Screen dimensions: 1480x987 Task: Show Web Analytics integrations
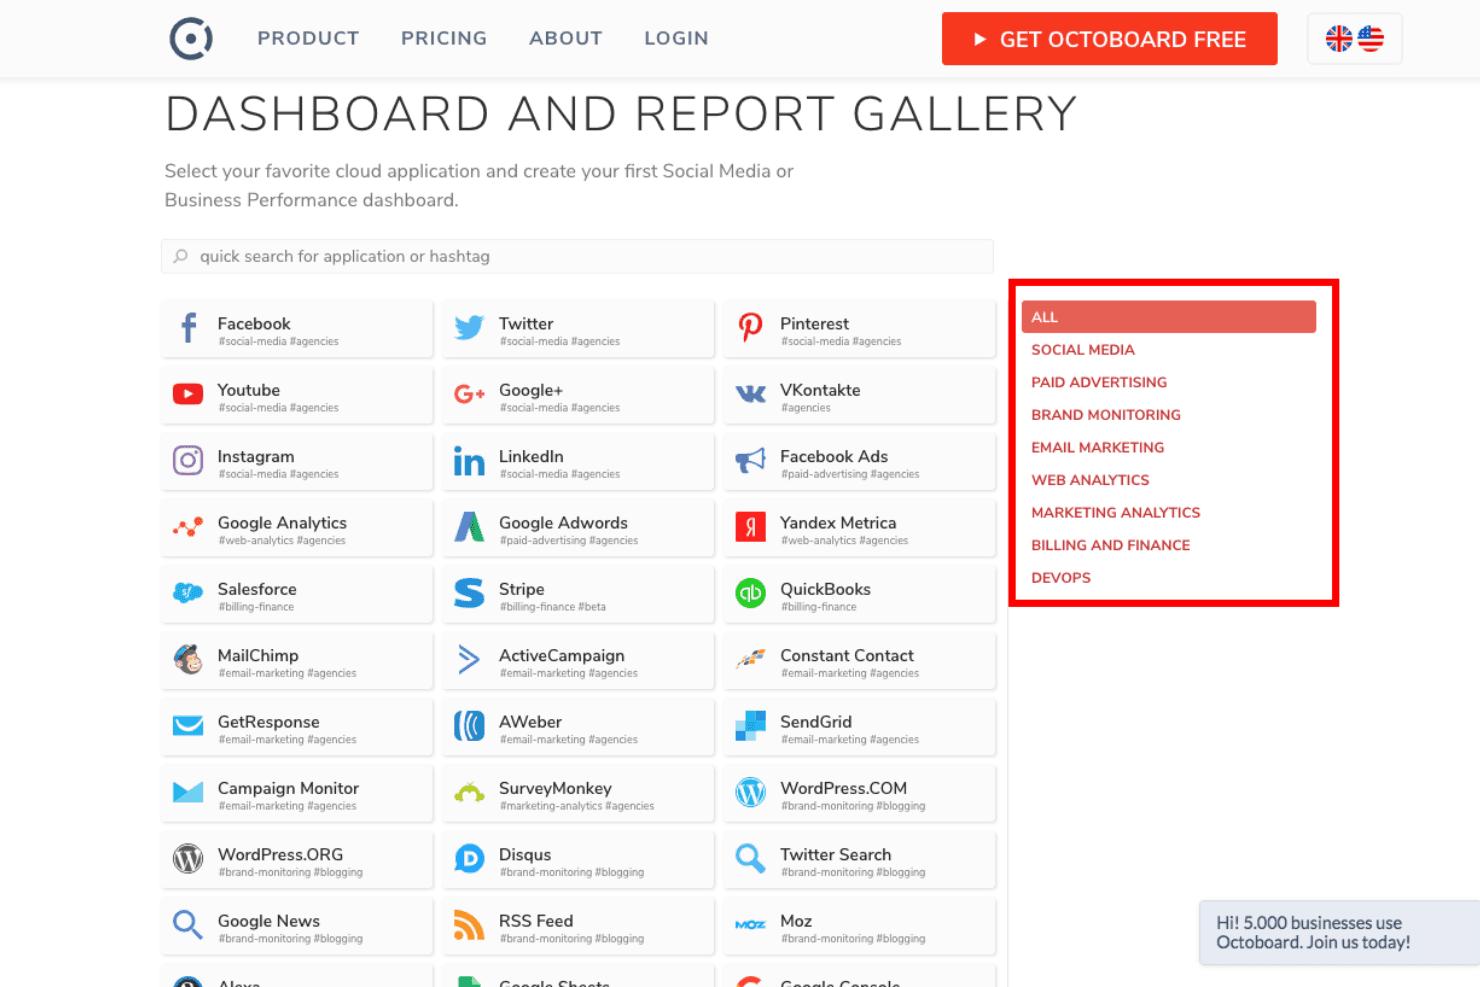click(1090, 480)
